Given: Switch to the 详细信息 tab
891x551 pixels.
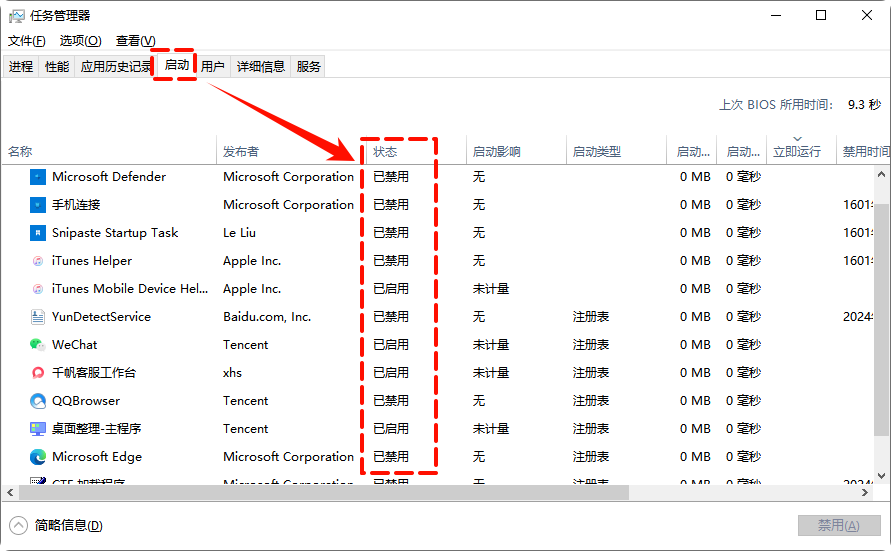Looking at the screenshot, I should coord(260,66).
